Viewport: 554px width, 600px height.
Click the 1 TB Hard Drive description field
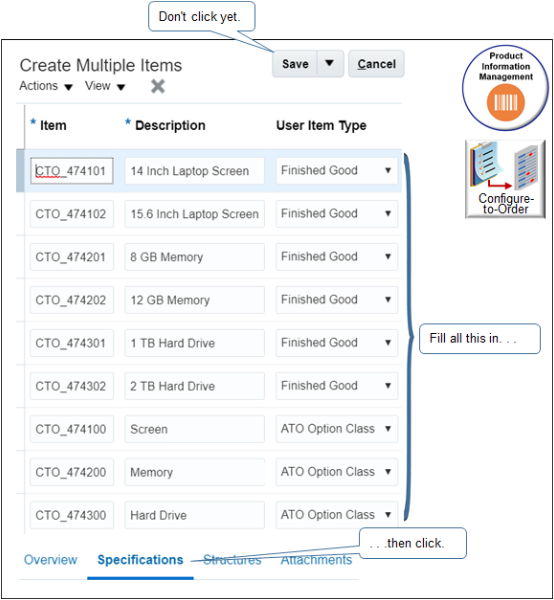(194, 343)
